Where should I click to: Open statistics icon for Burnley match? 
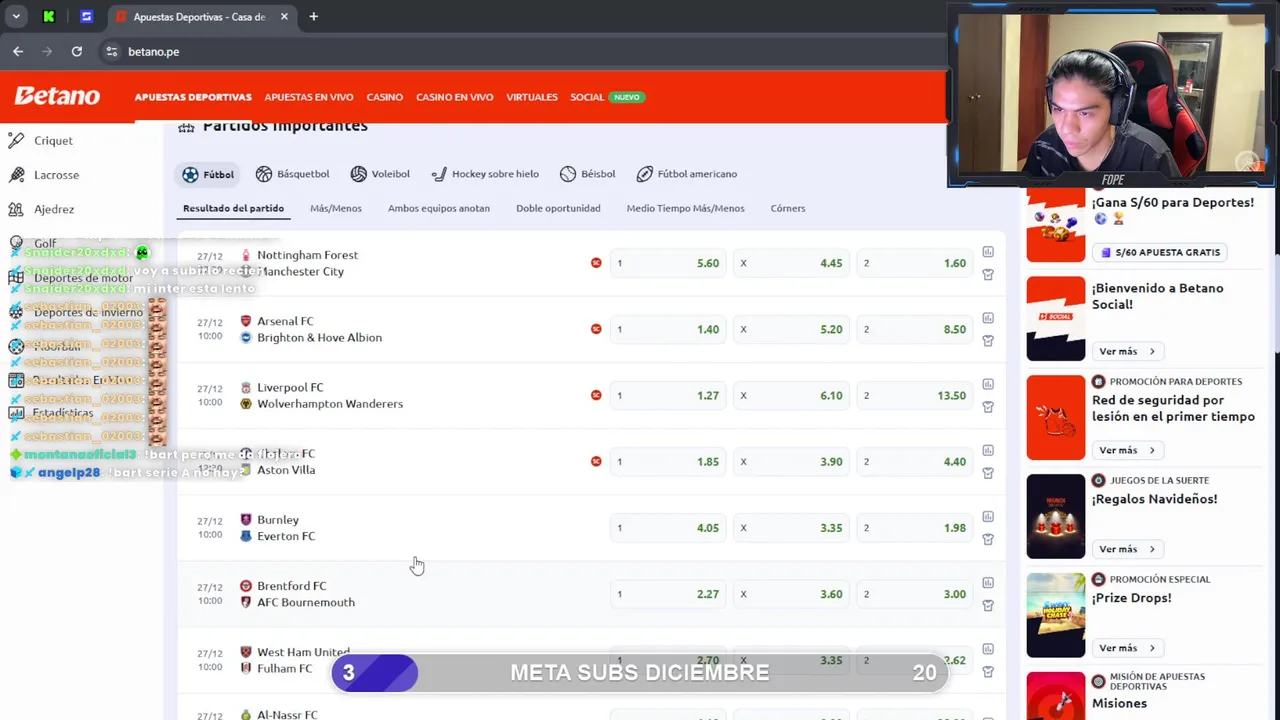coord(988,516)
